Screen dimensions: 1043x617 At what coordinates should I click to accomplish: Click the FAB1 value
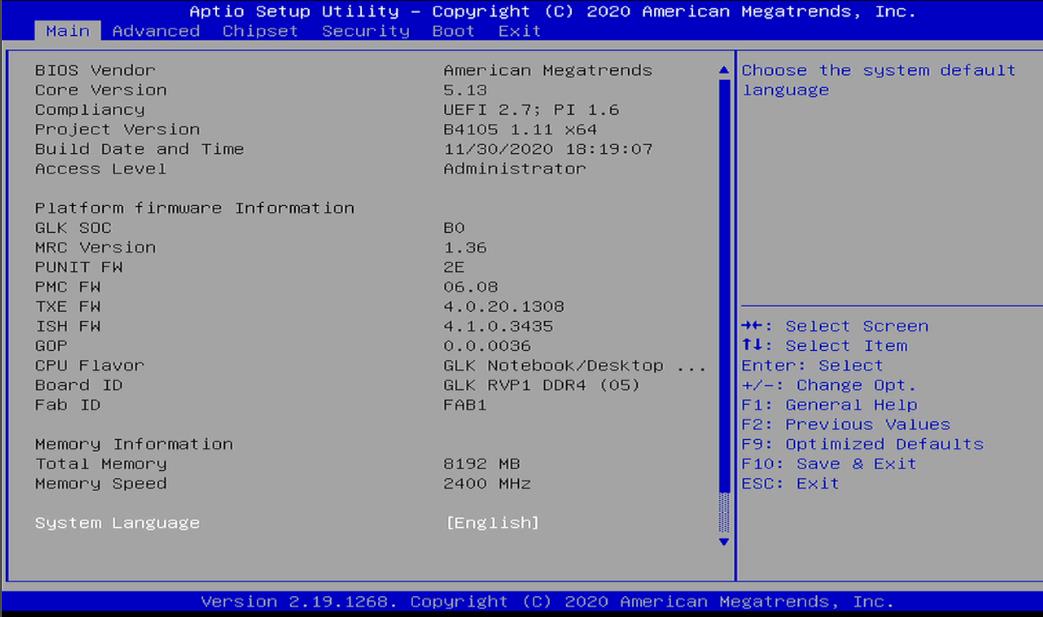pyautogui.click(x=465, y=404)
